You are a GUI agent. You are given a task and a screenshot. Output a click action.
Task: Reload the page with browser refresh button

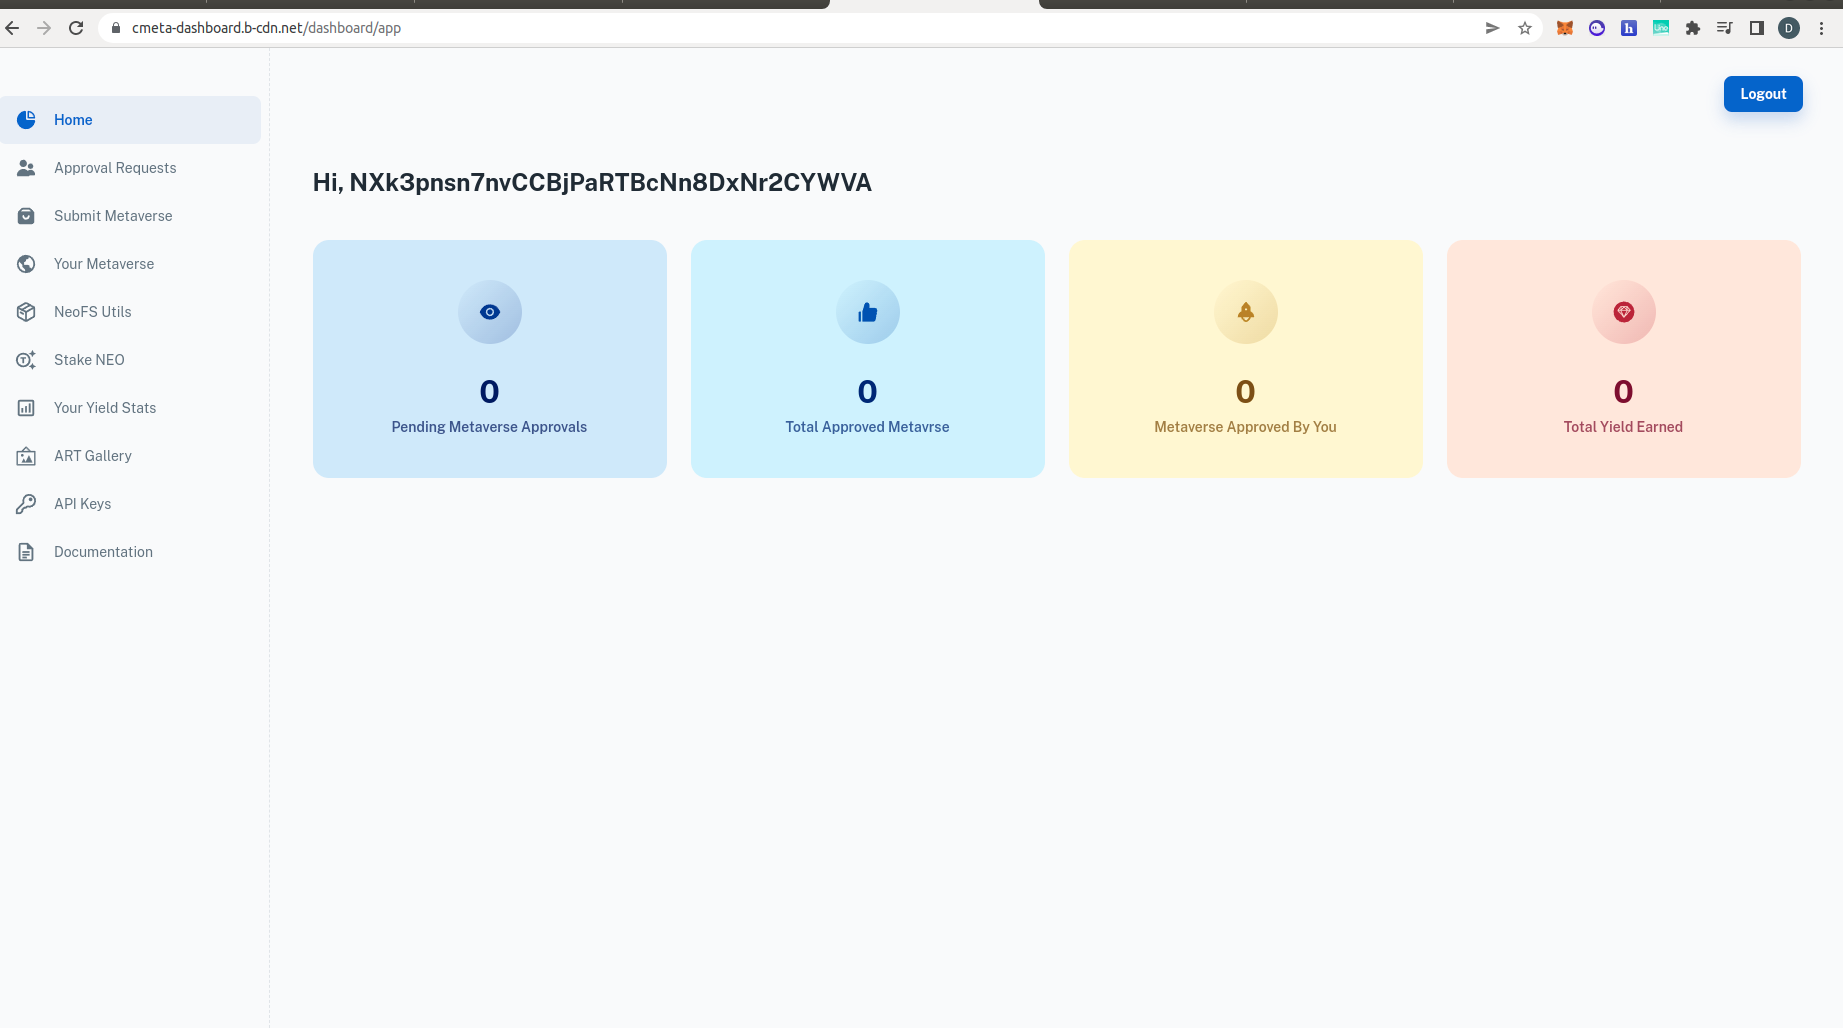coord(76,28)
